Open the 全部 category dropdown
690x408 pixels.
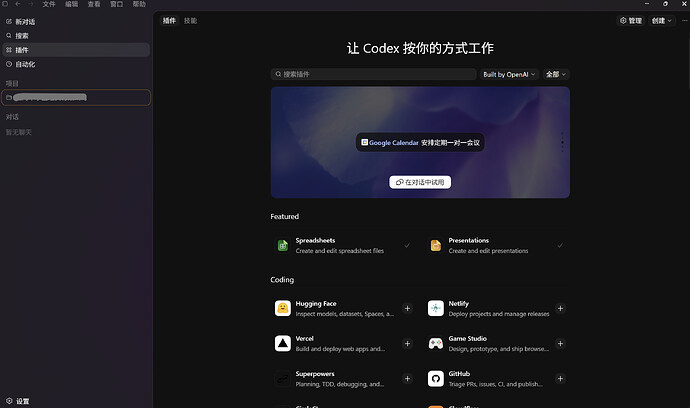[556, 74]
